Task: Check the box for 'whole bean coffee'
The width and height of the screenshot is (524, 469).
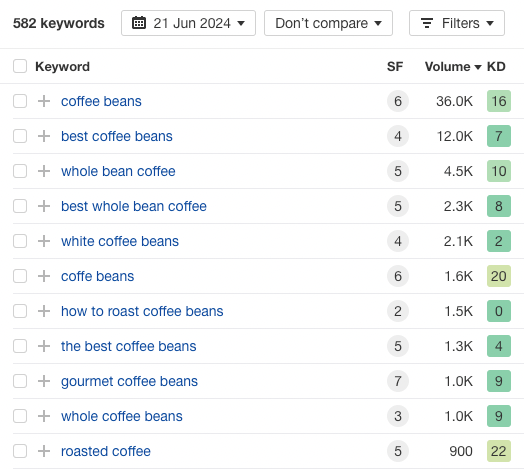Action: [x=20, y=171]
